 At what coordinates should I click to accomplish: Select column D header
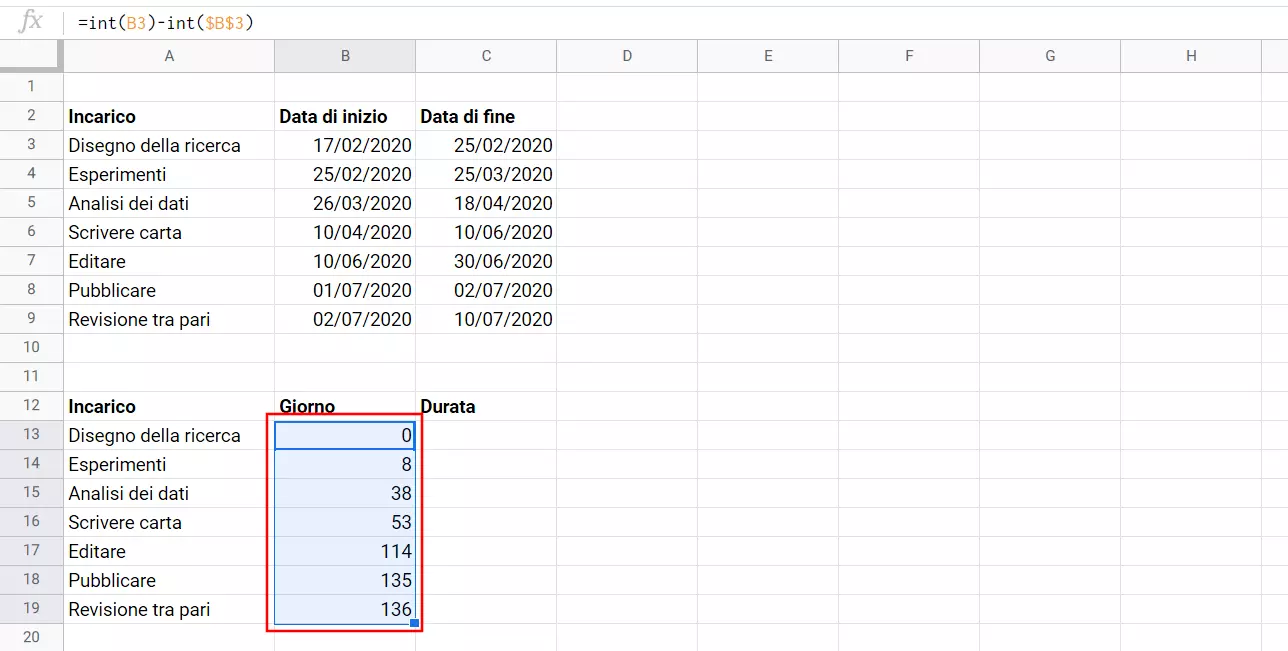point(627,56)
